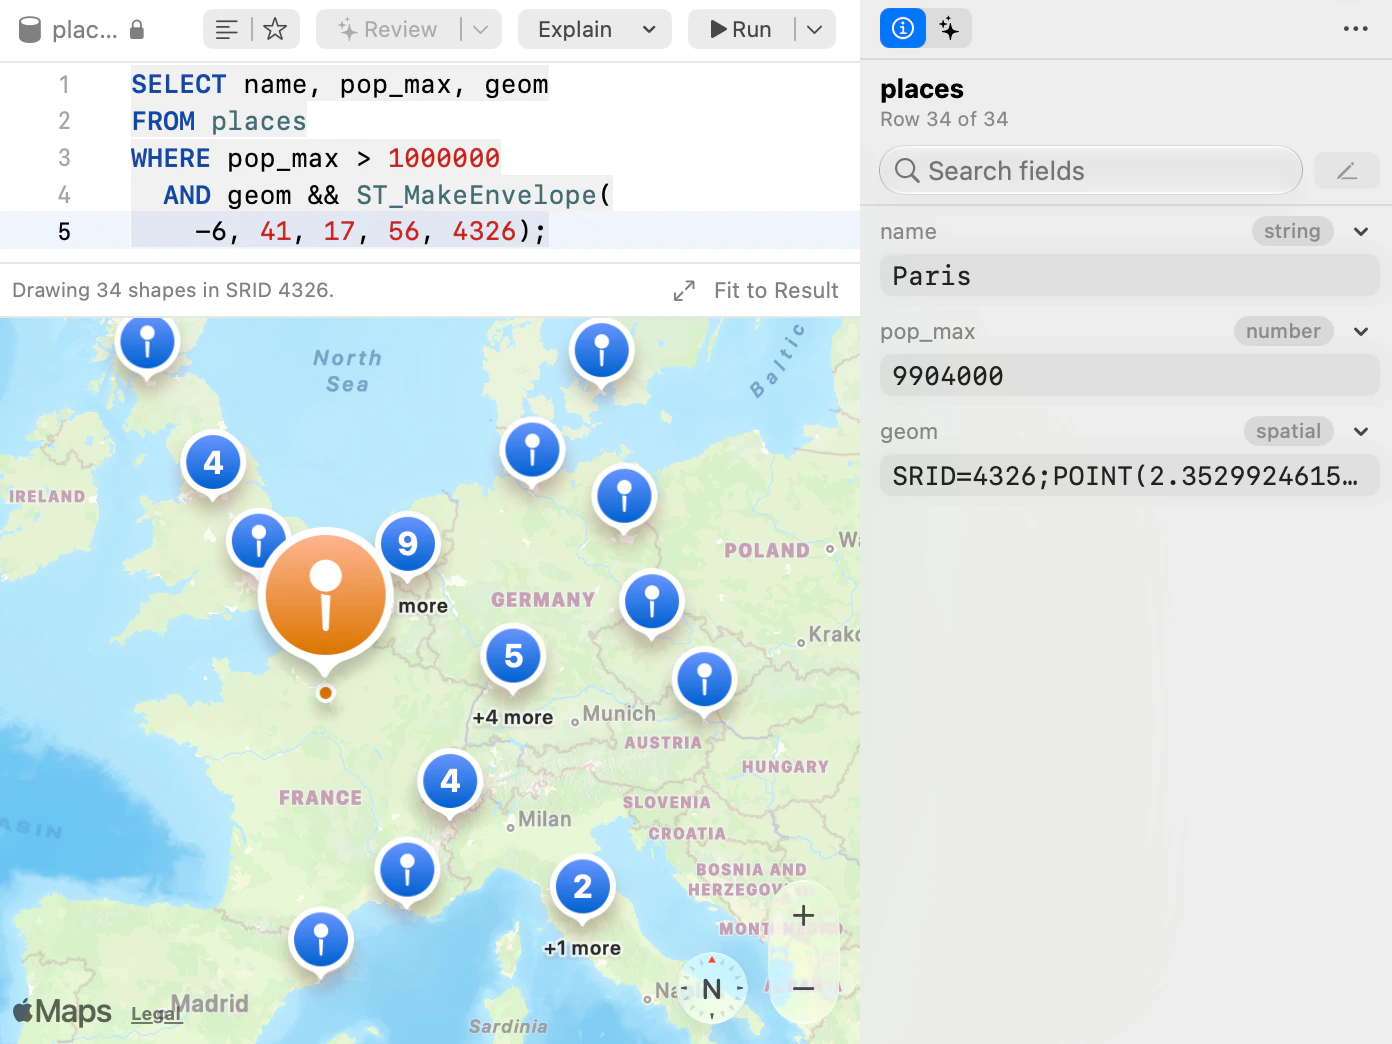Click the pencil edit button beside search
Viewport: 1392px width, 1044px height.
click(x=1347, y=171)
